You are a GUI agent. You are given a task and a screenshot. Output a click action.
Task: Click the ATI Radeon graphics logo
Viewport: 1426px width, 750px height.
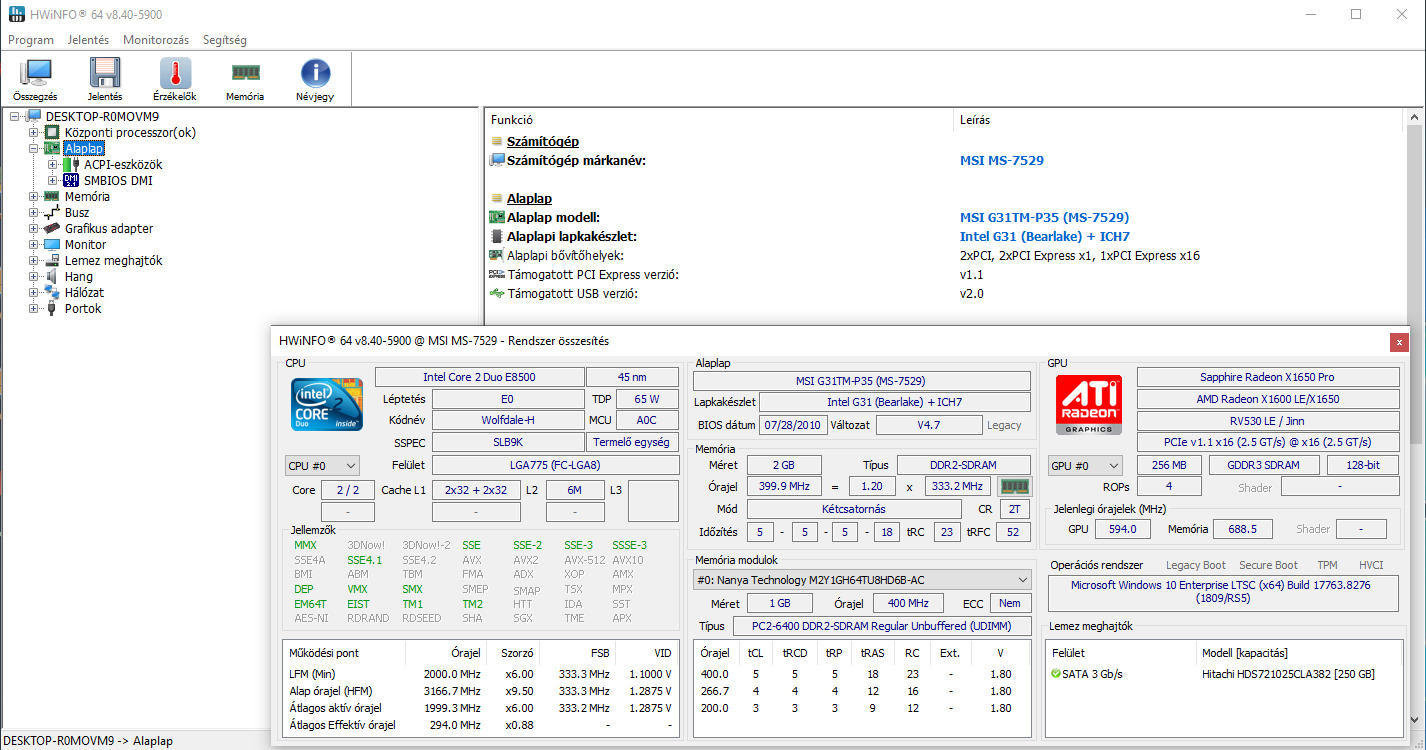click(x=1089, y=404)
